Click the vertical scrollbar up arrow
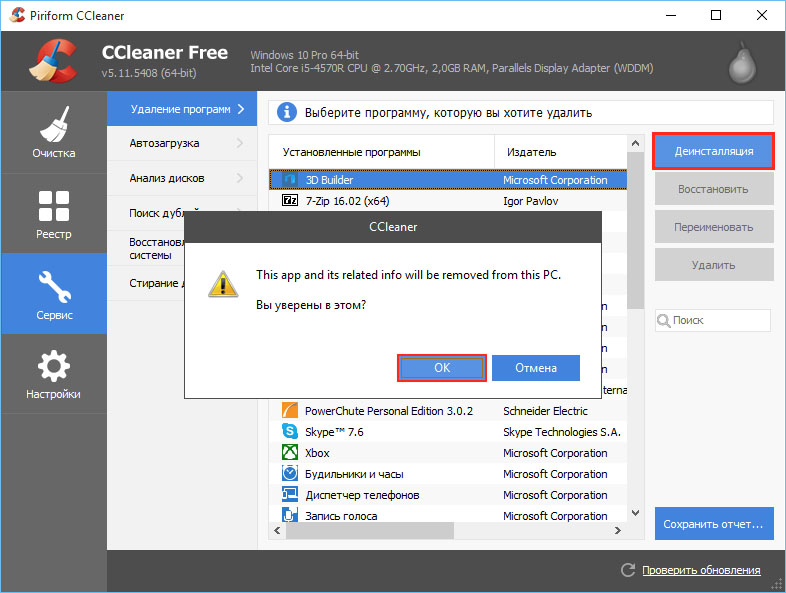 click(x=635, y=143)
